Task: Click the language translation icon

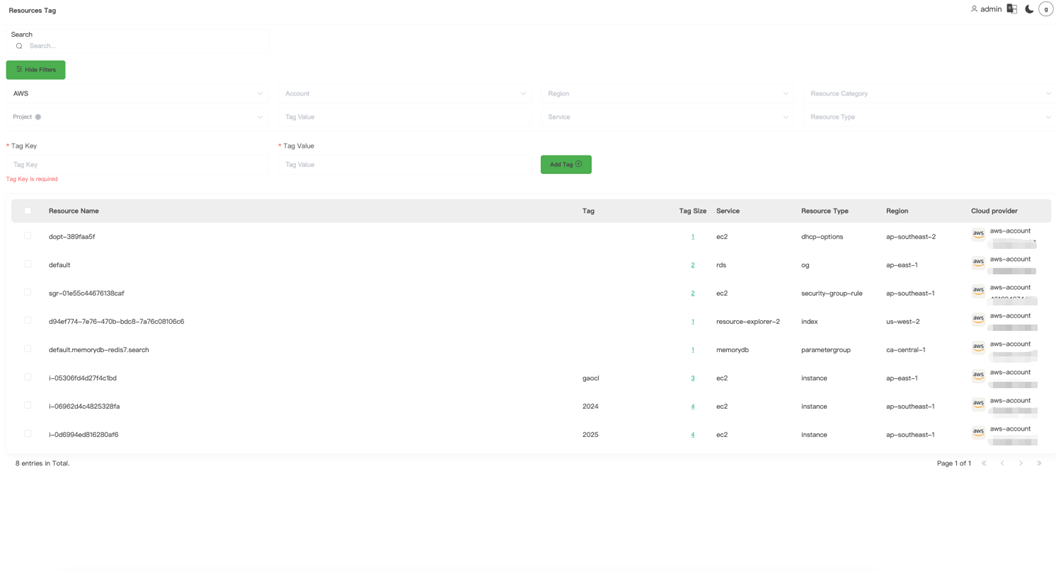Action: [x=1012, y=9]
